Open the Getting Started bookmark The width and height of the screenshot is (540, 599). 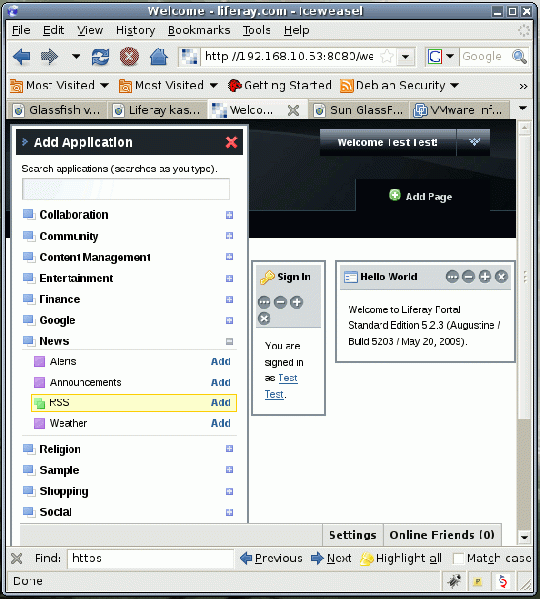(x=280, y=85)
